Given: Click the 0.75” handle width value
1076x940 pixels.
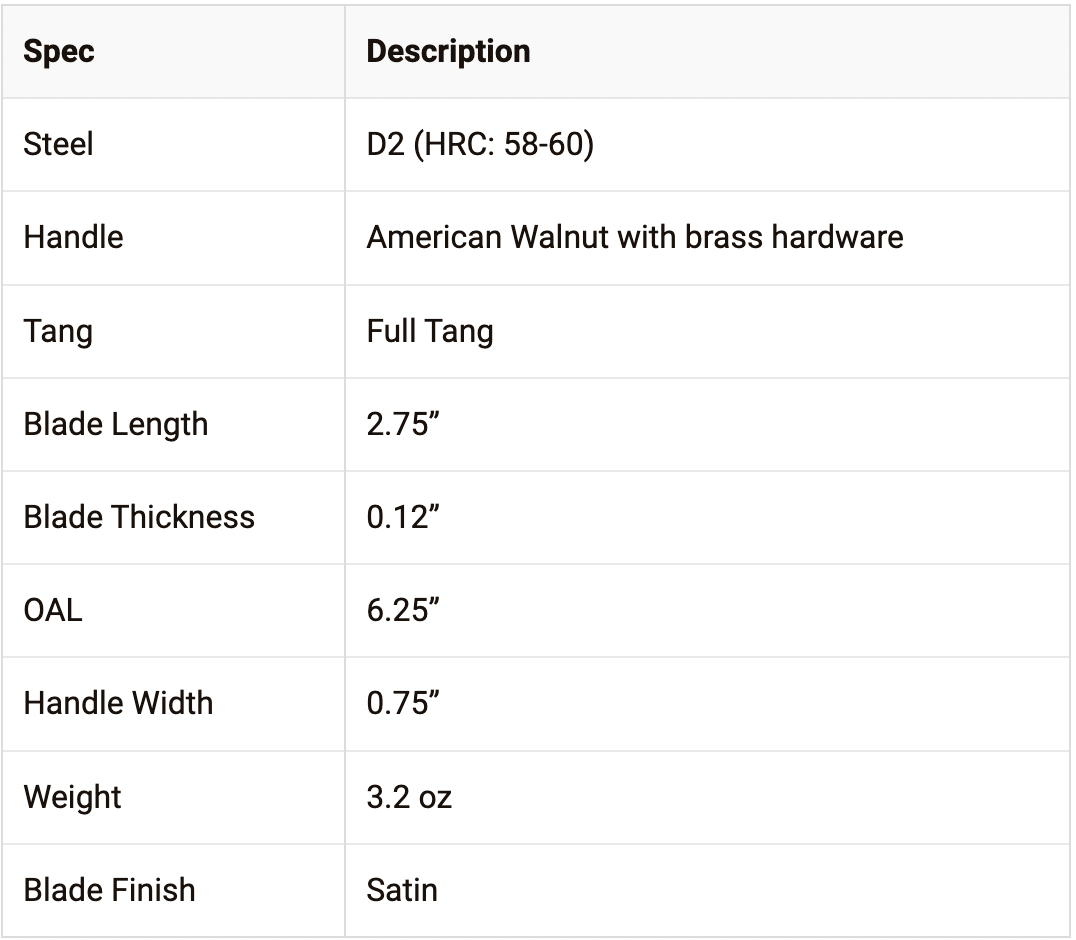Looking at the screenshot, I should (404, 703).
